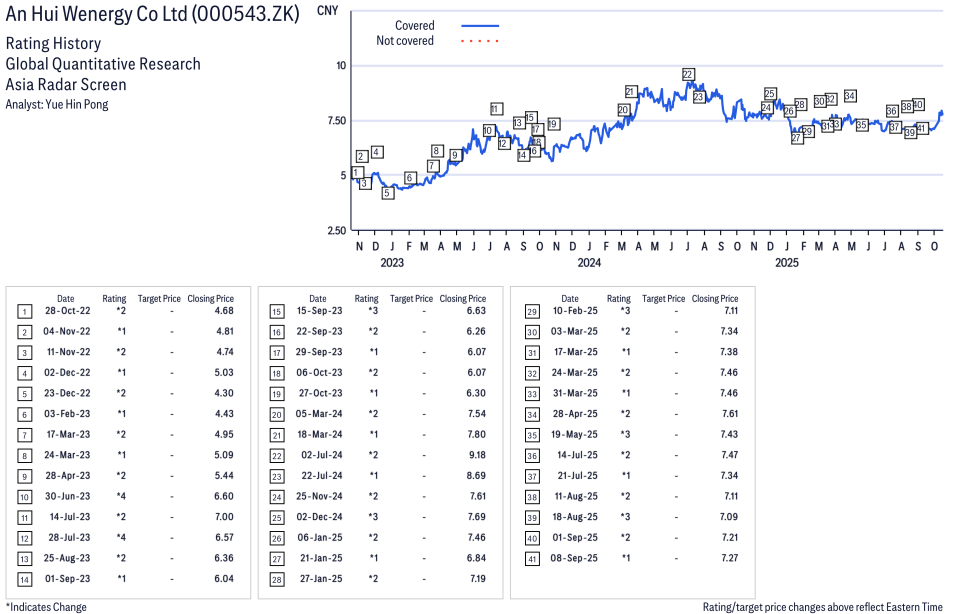Click chart marker 21 in early 2024
Viewport: 954px width, 614px height.
tap(631, 91)
